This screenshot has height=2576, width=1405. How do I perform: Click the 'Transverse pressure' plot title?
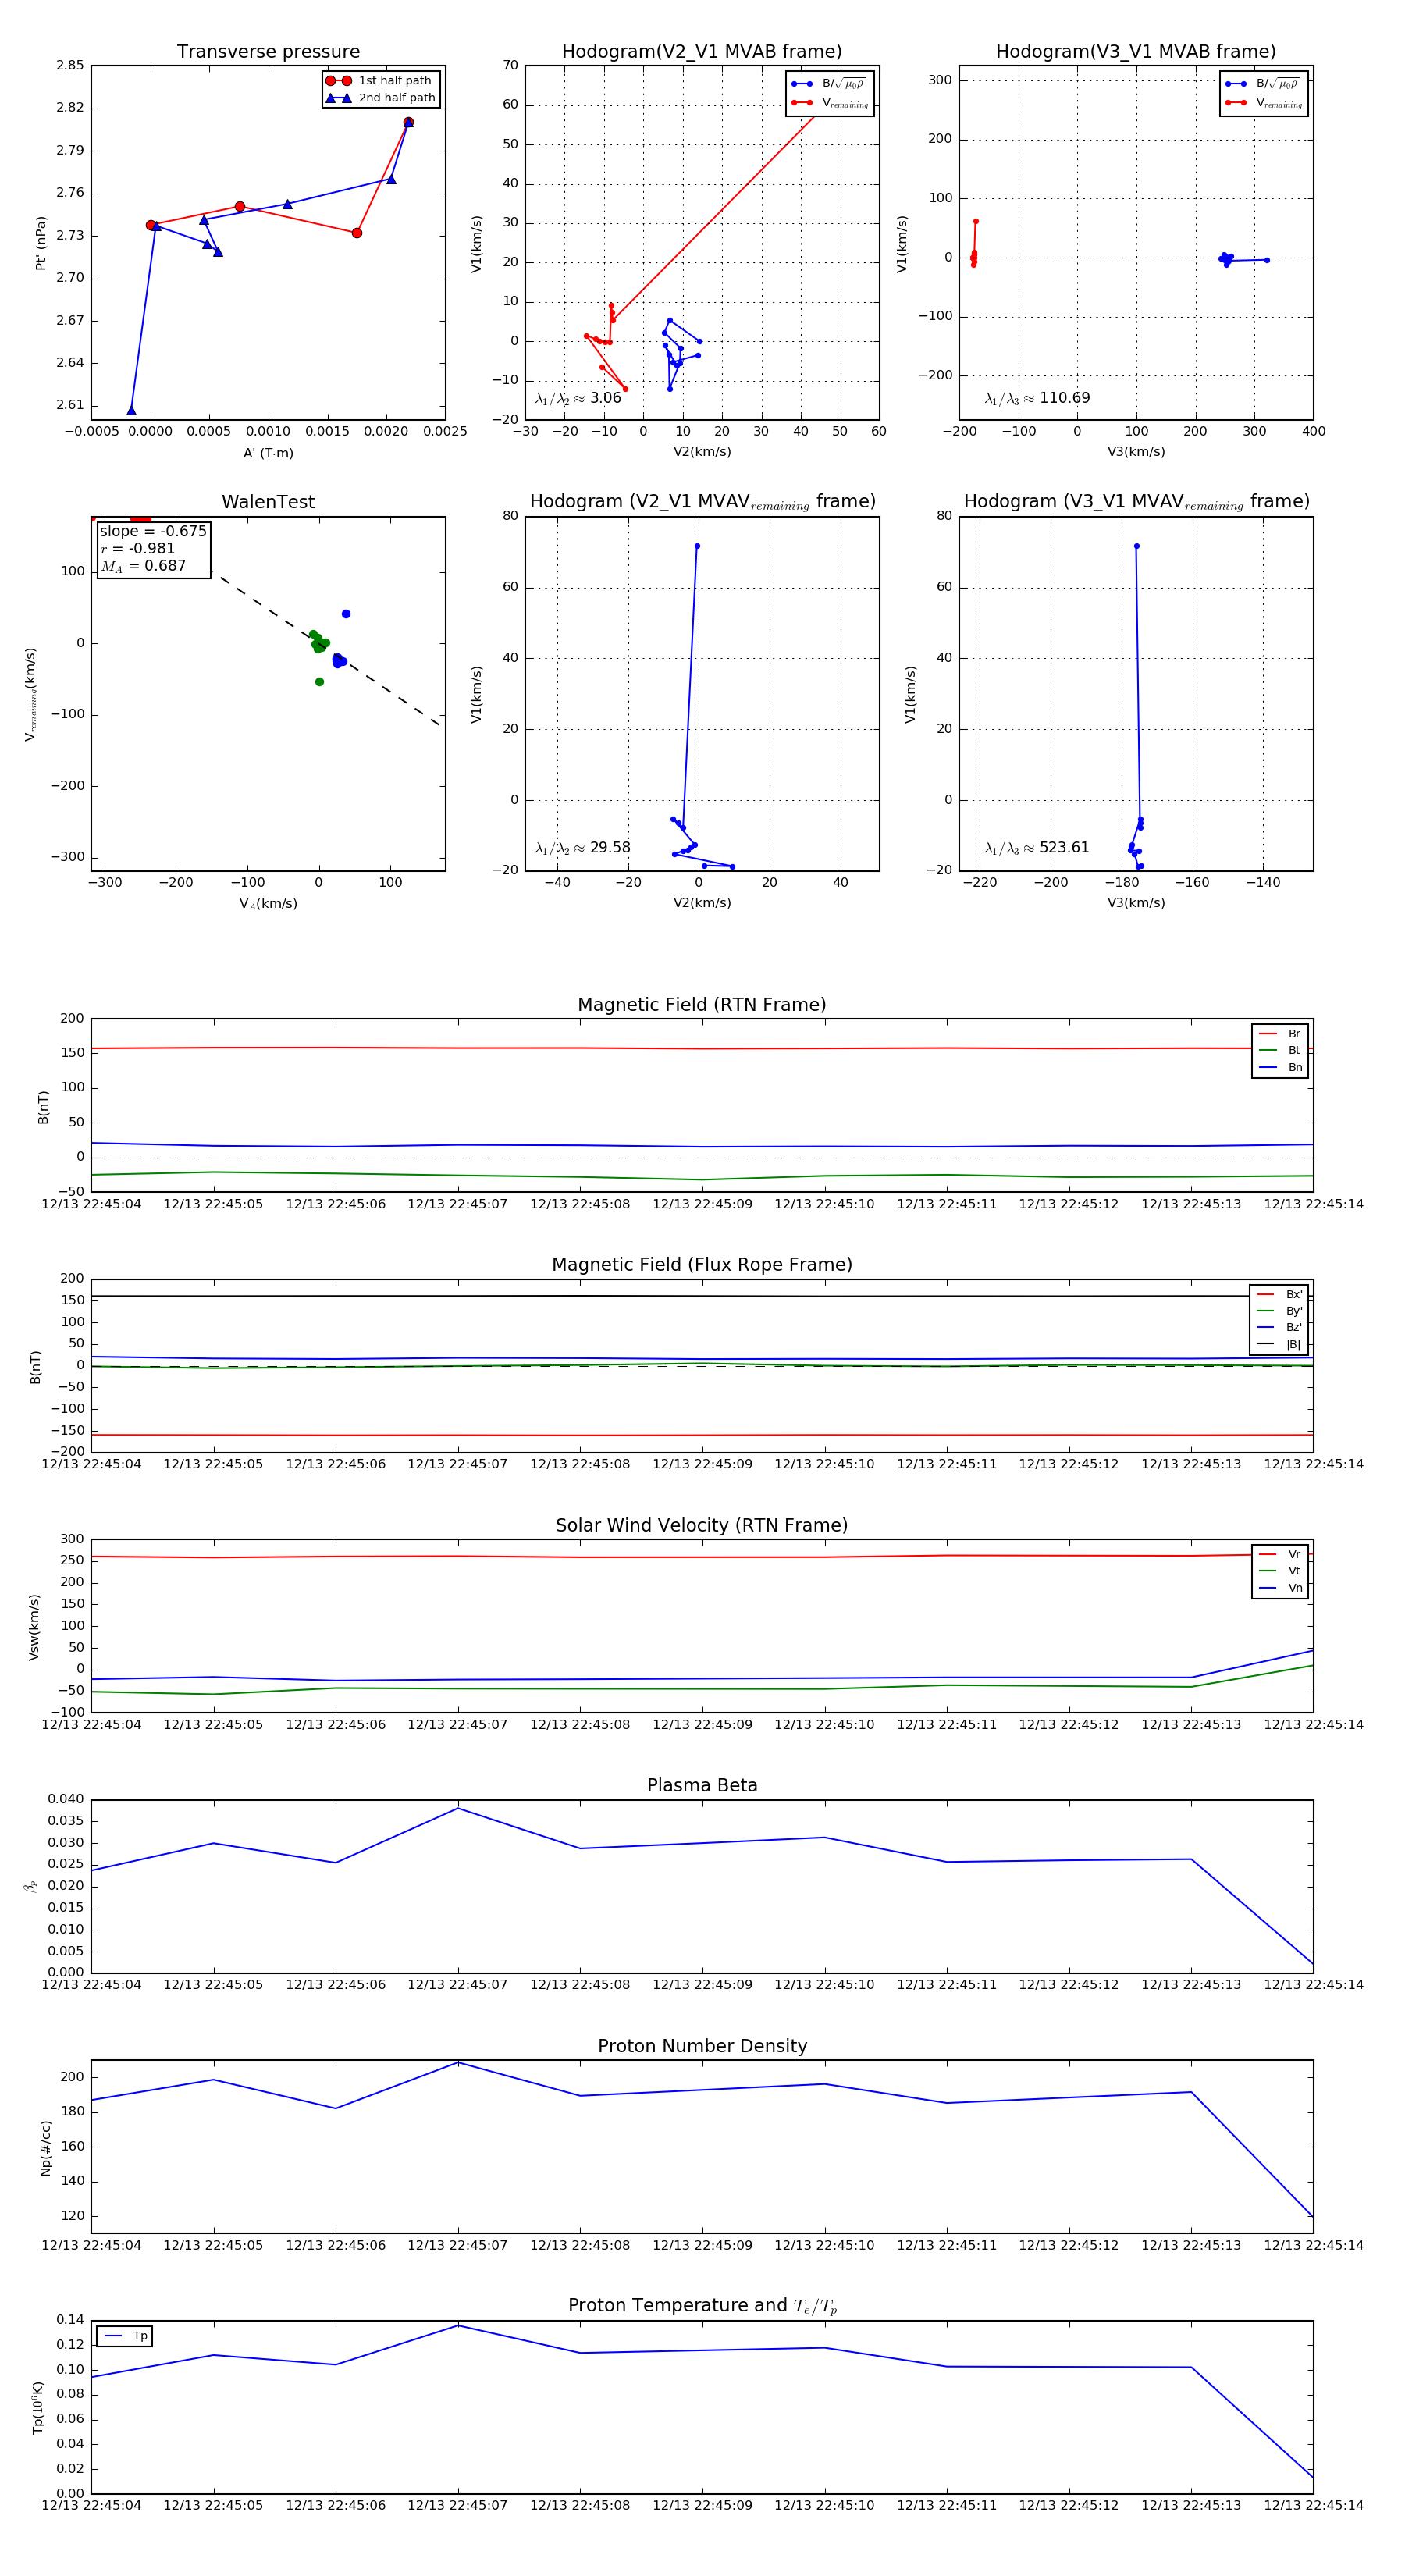click(x=268, y=52)
